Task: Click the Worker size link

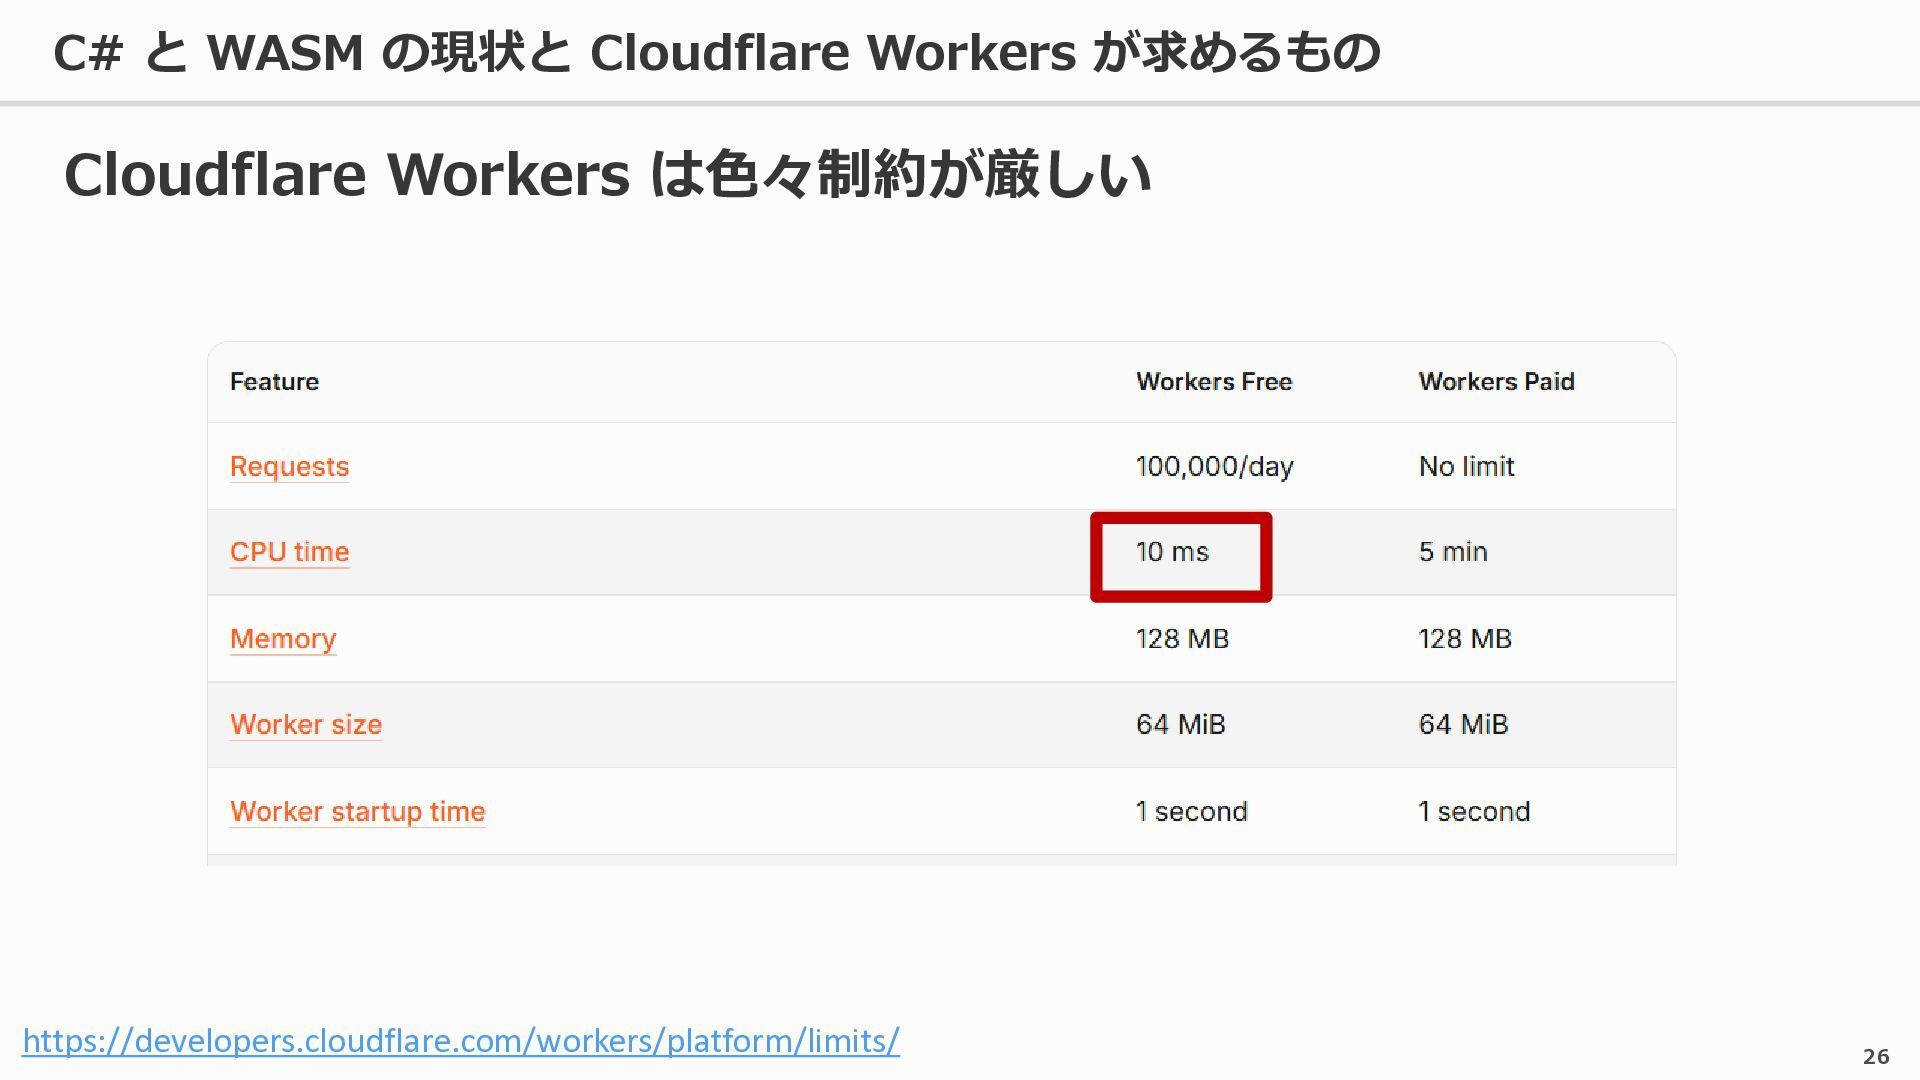Action: click(x=306, y=725)
